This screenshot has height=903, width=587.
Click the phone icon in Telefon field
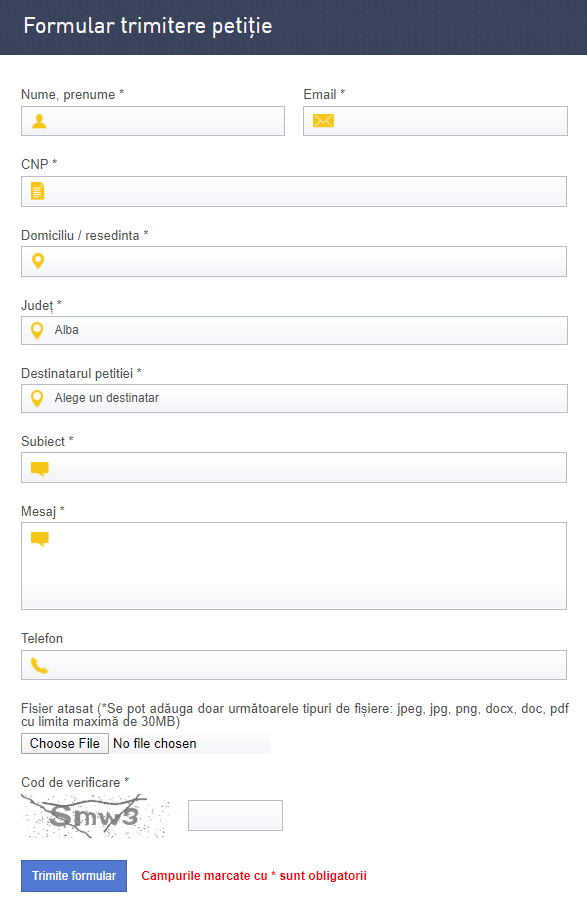click(39, 666)
